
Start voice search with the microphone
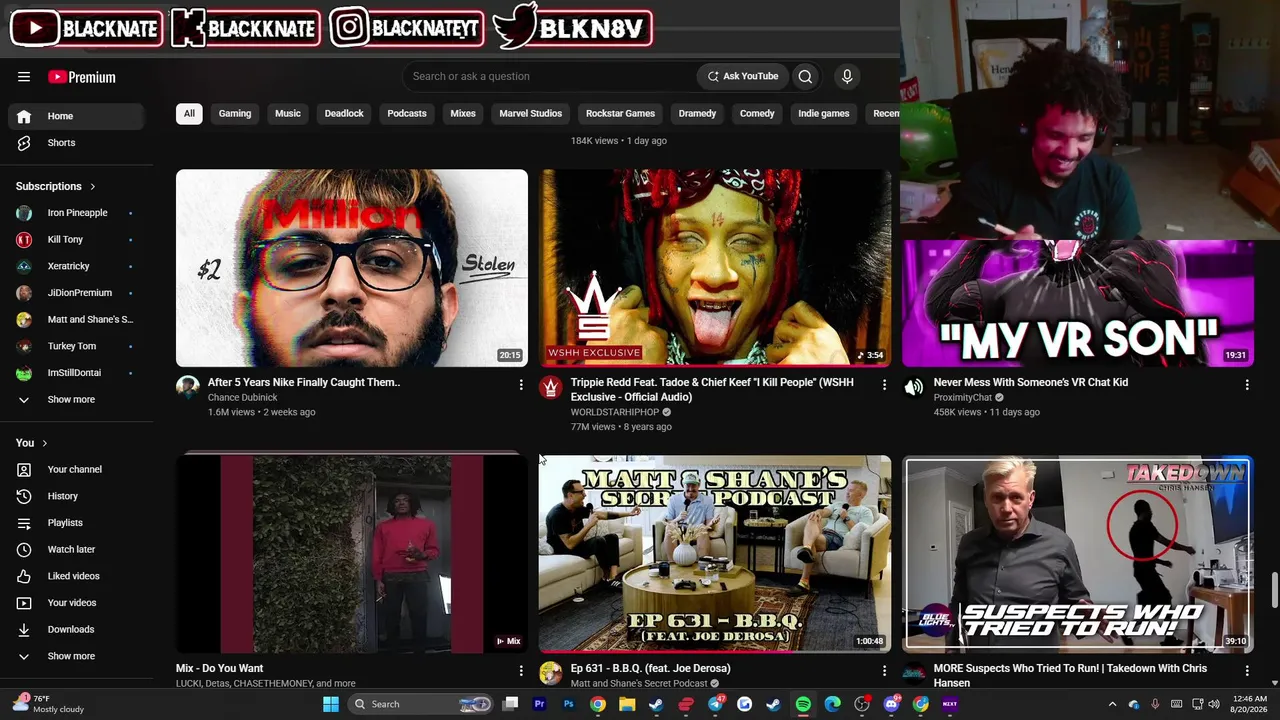coord(847,76)
